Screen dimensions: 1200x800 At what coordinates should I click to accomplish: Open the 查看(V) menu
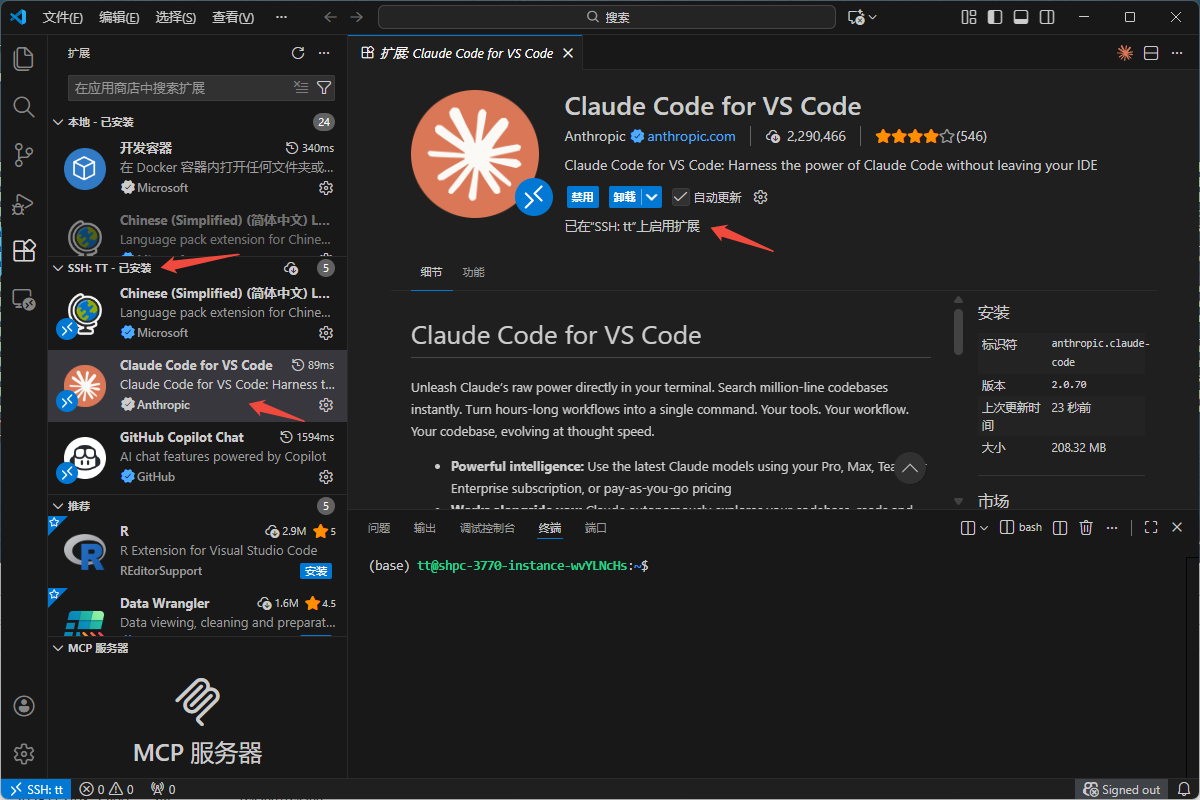point(233,18)
